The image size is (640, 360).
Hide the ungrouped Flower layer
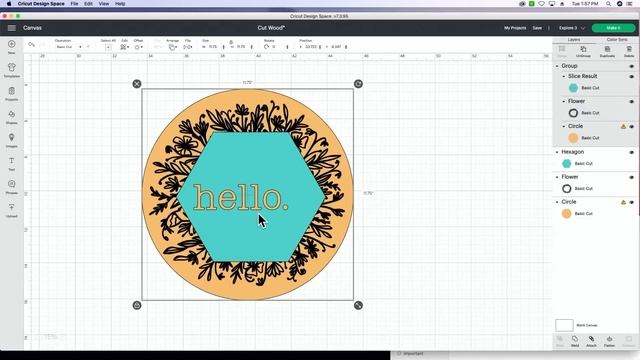click(631, 177)
